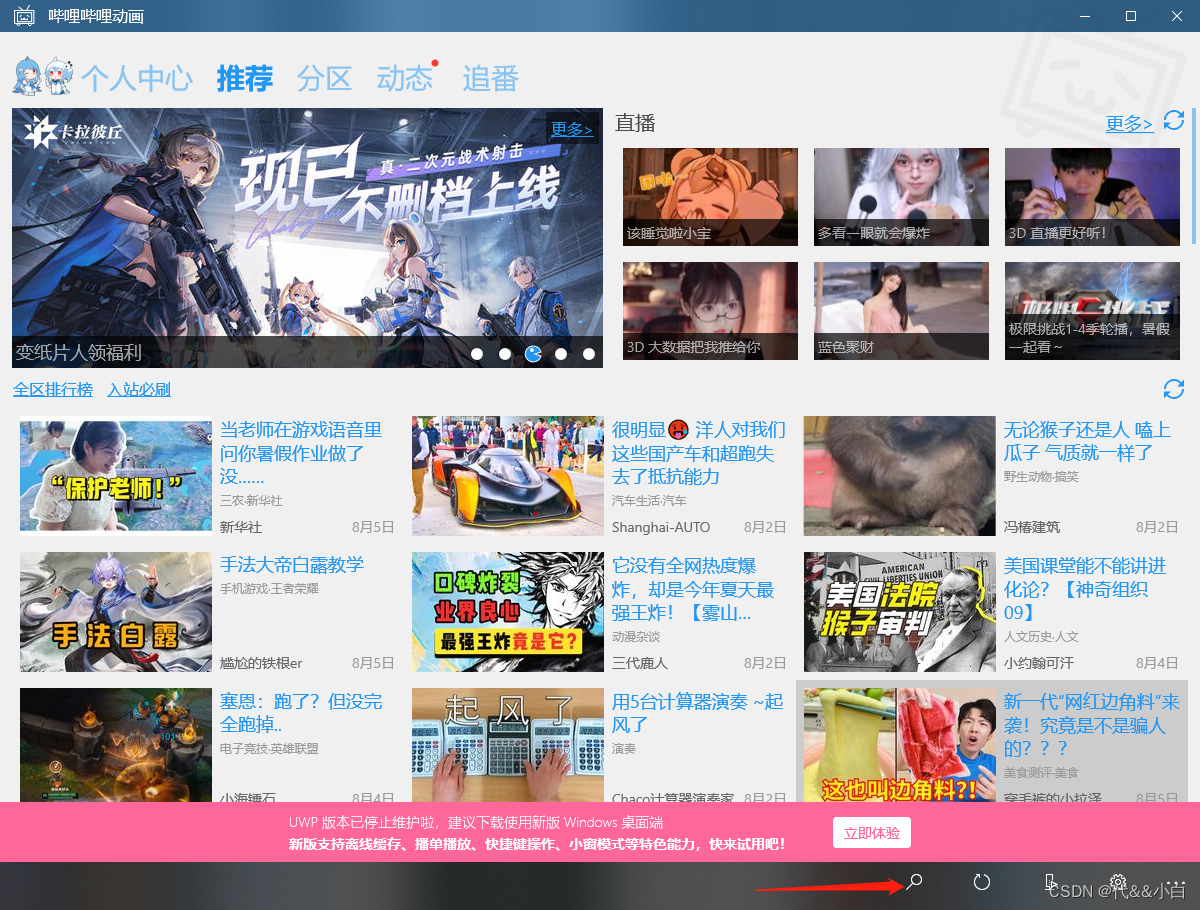Click the bilibili TV logo in title bar
Screen dimensions: 1200x910
pyautogui.click(x=24, y=16)
